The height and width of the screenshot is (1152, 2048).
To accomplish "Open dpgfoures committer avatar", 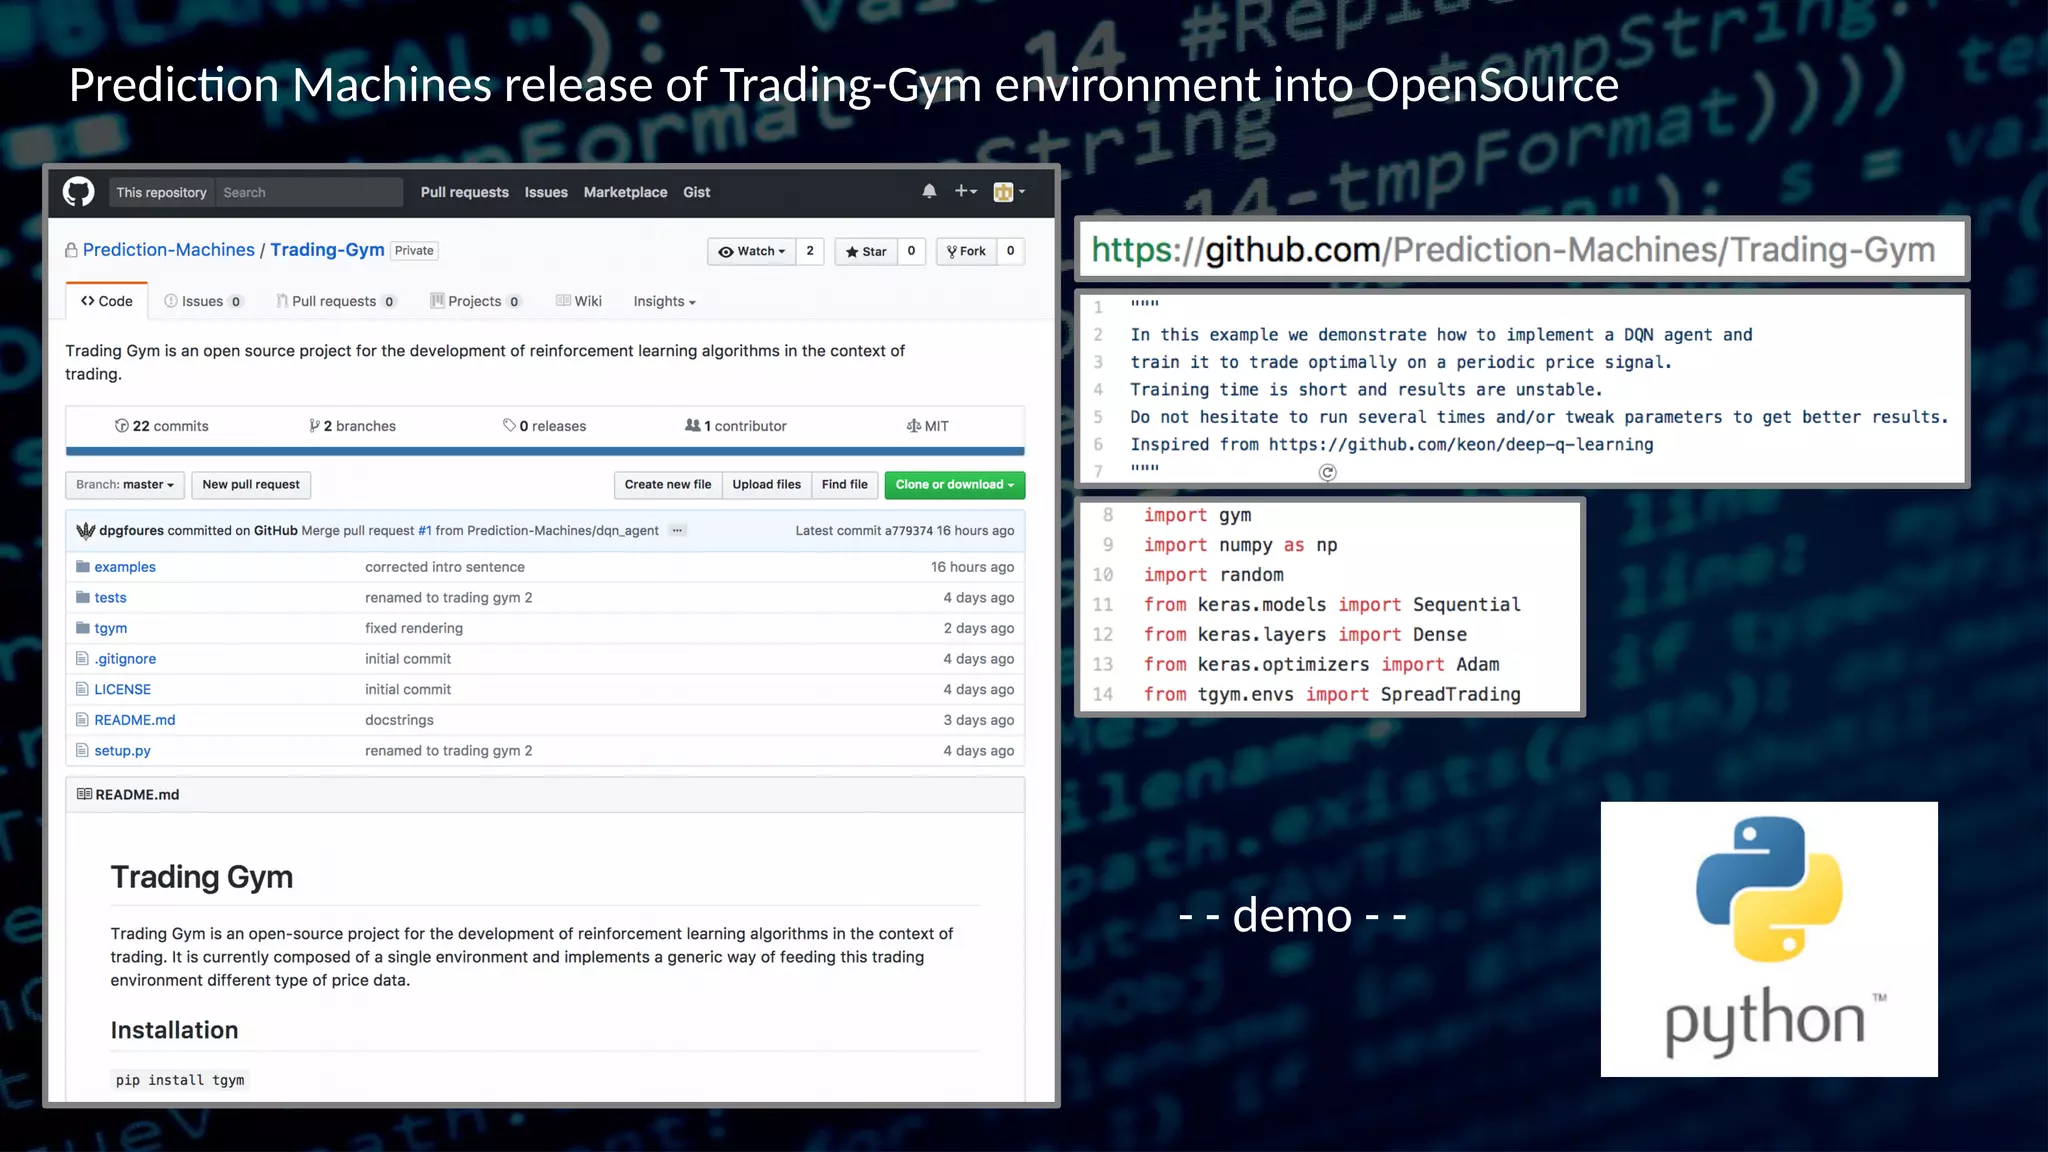I will click(86, 530).
